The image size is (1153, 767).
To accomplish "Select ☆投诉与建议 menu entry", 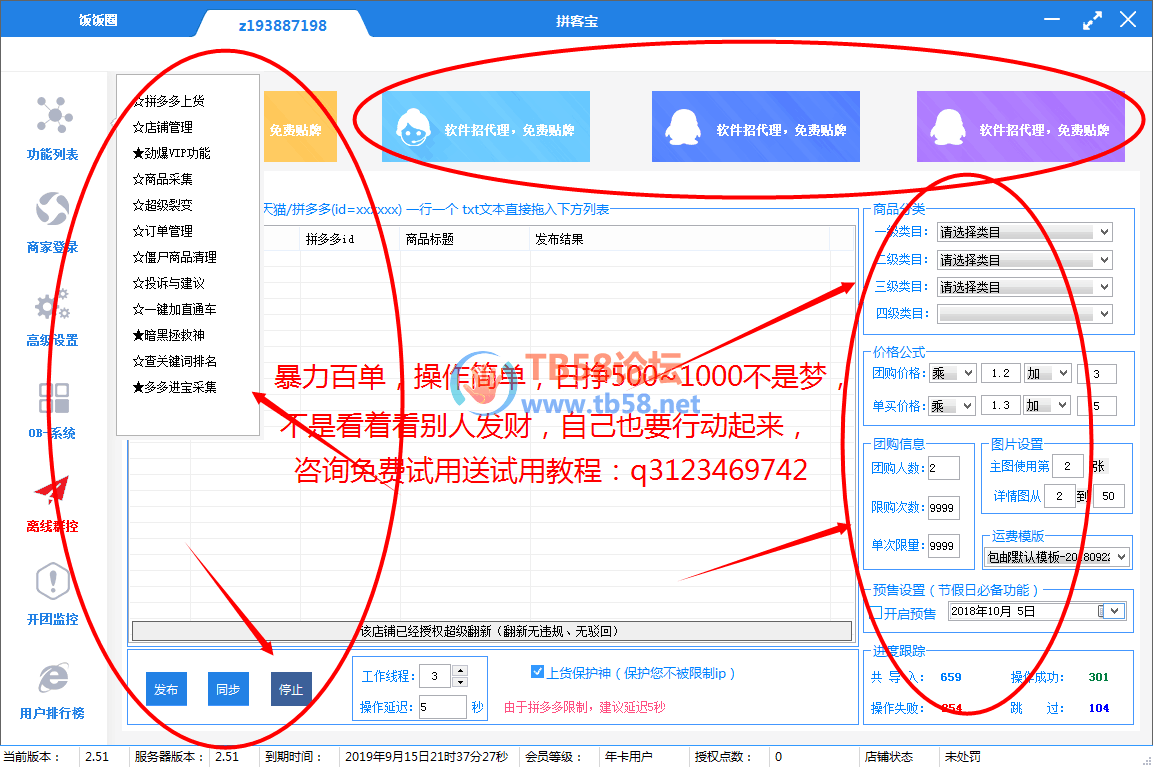I will tap(168, 283).
